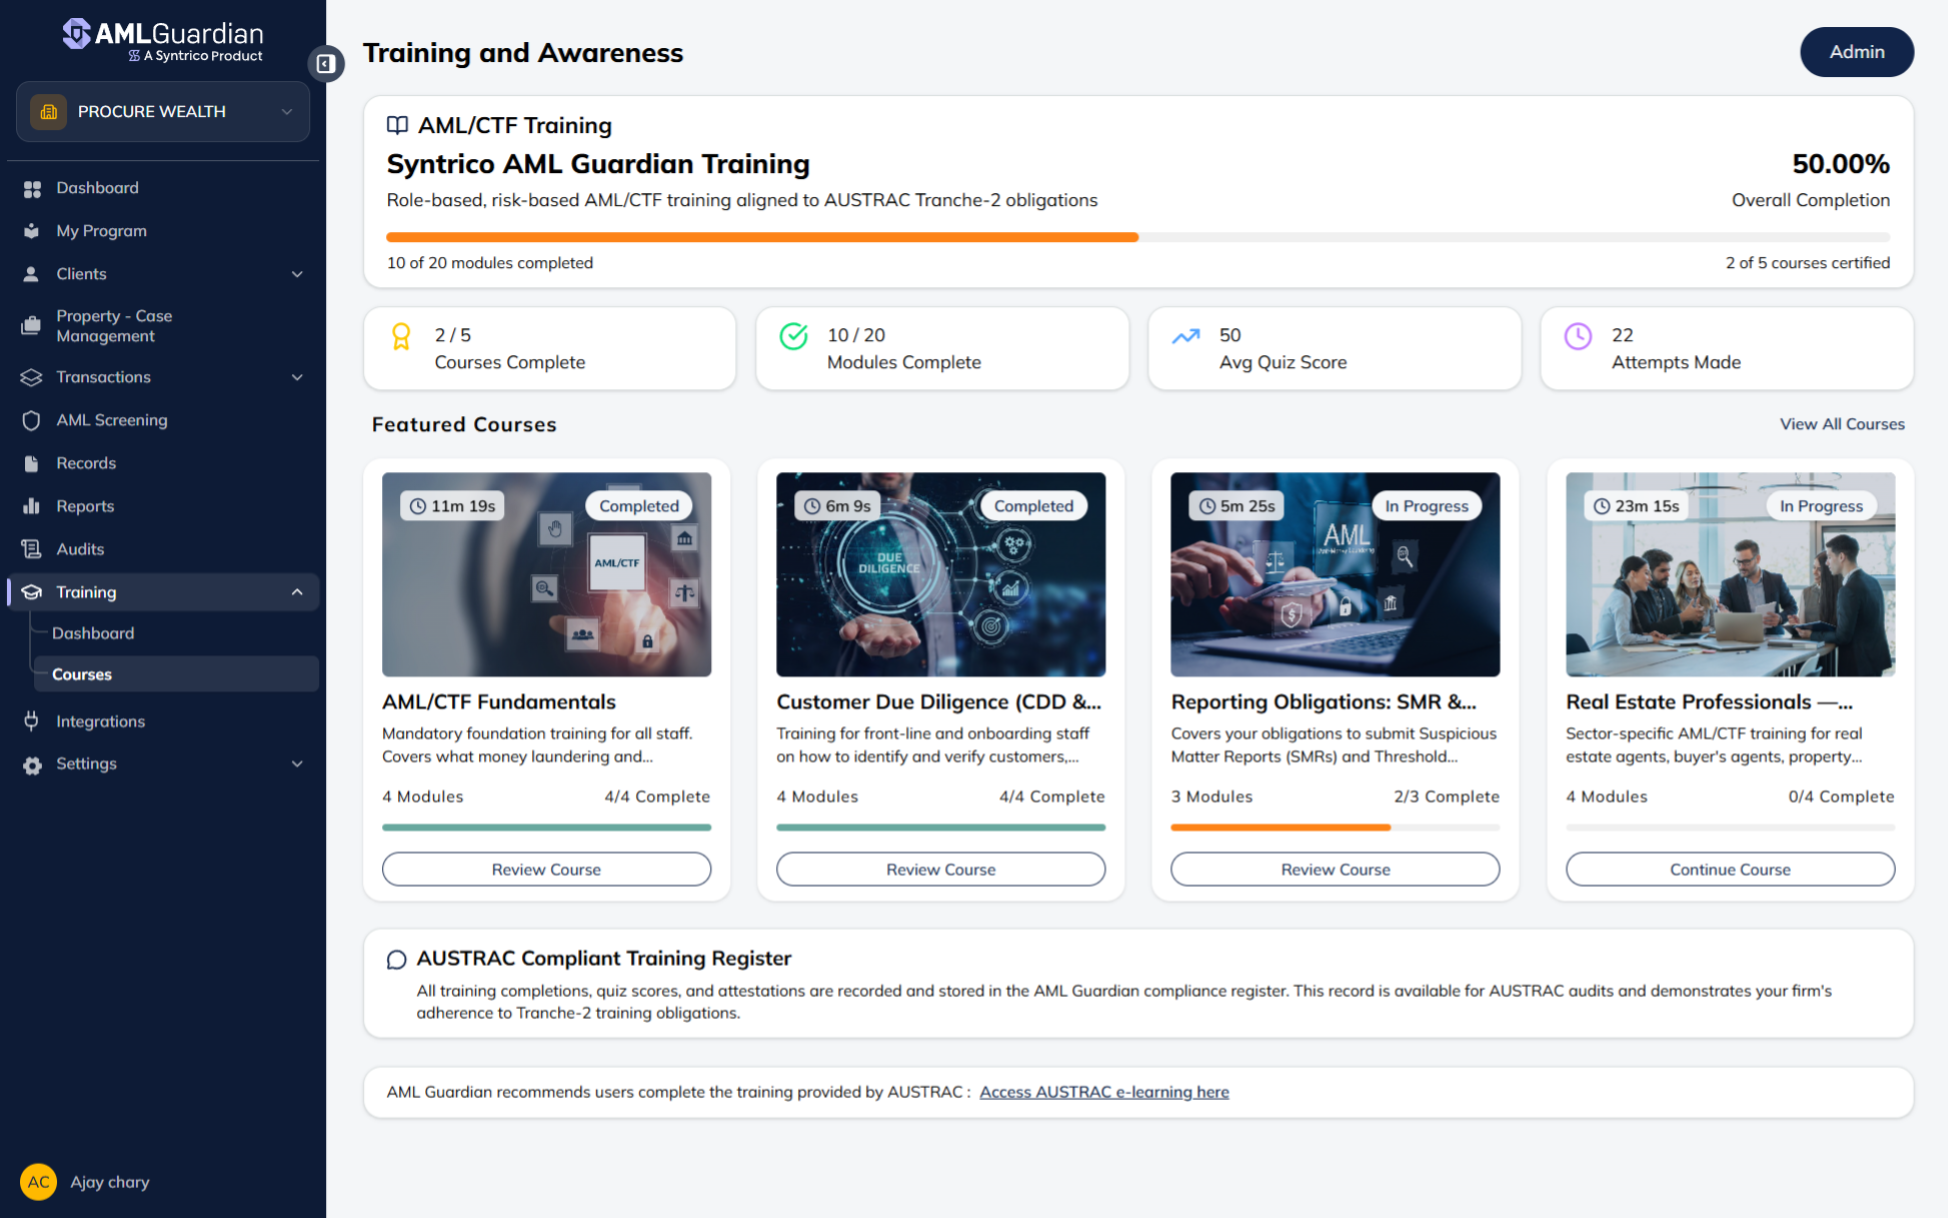The width and height of the screenshot is (1948, 1218).
Task: Click the Transactions layers icon
Action: coord(32,377)
